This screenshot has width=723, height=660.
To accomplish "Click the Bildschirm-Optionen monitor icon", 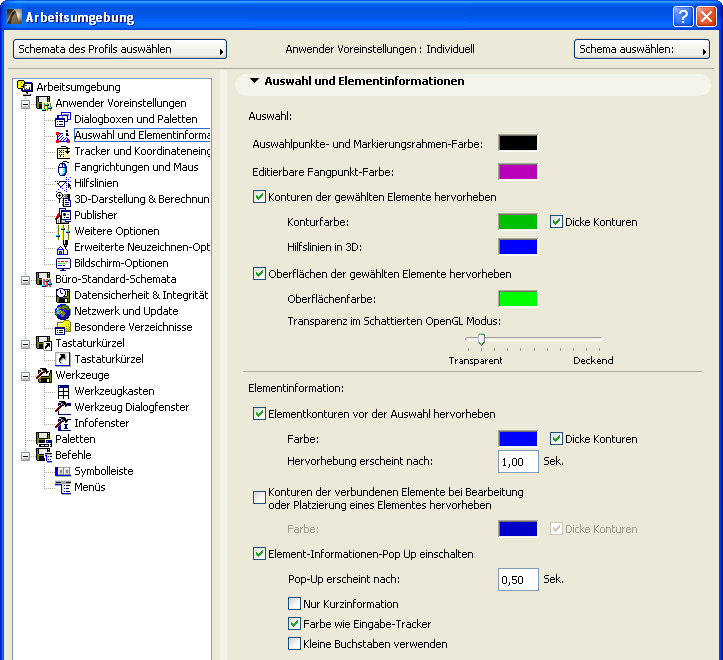I will [63, 263].
